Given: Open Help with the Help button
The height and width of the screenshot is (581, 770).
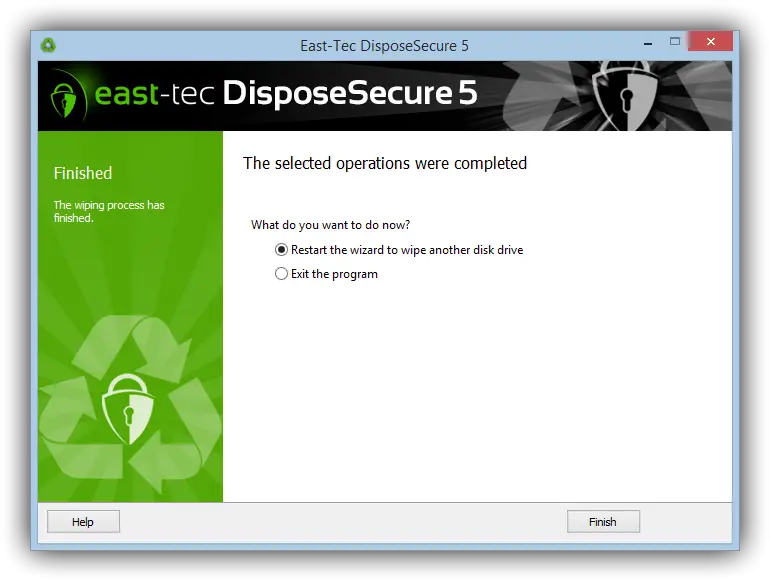Looking at the screenshot, I should click(x=83, y=522).
